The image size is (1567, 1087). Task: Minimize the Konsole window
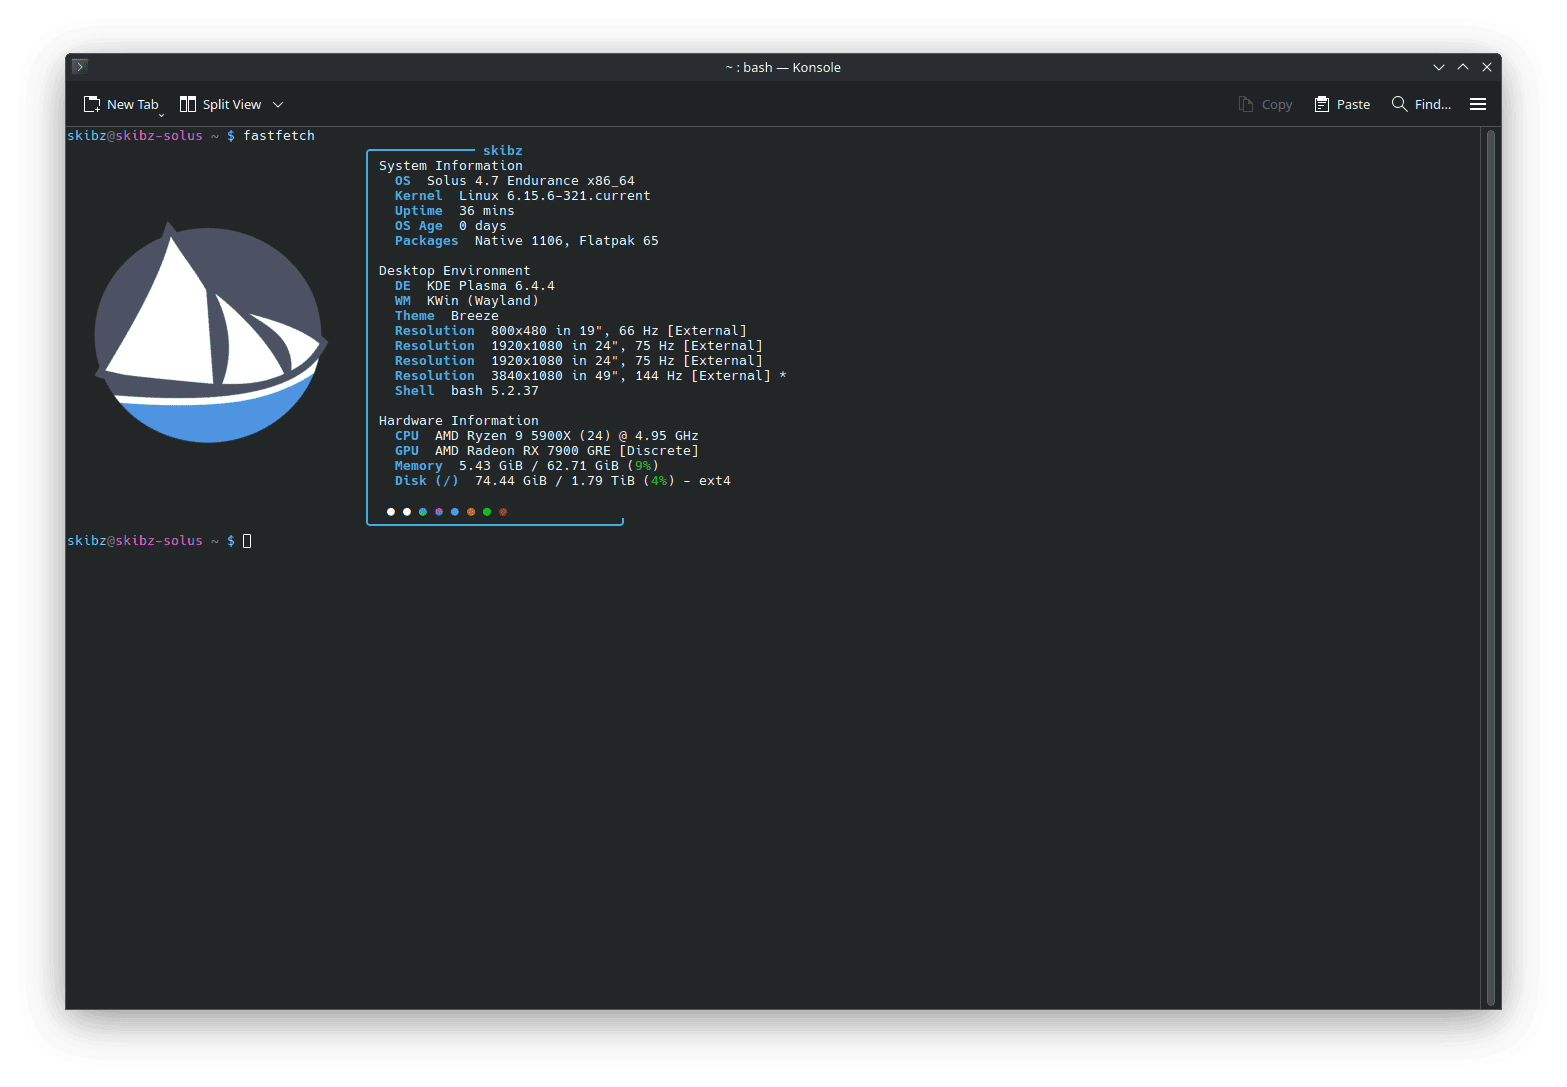click(x=1439, y=67)
